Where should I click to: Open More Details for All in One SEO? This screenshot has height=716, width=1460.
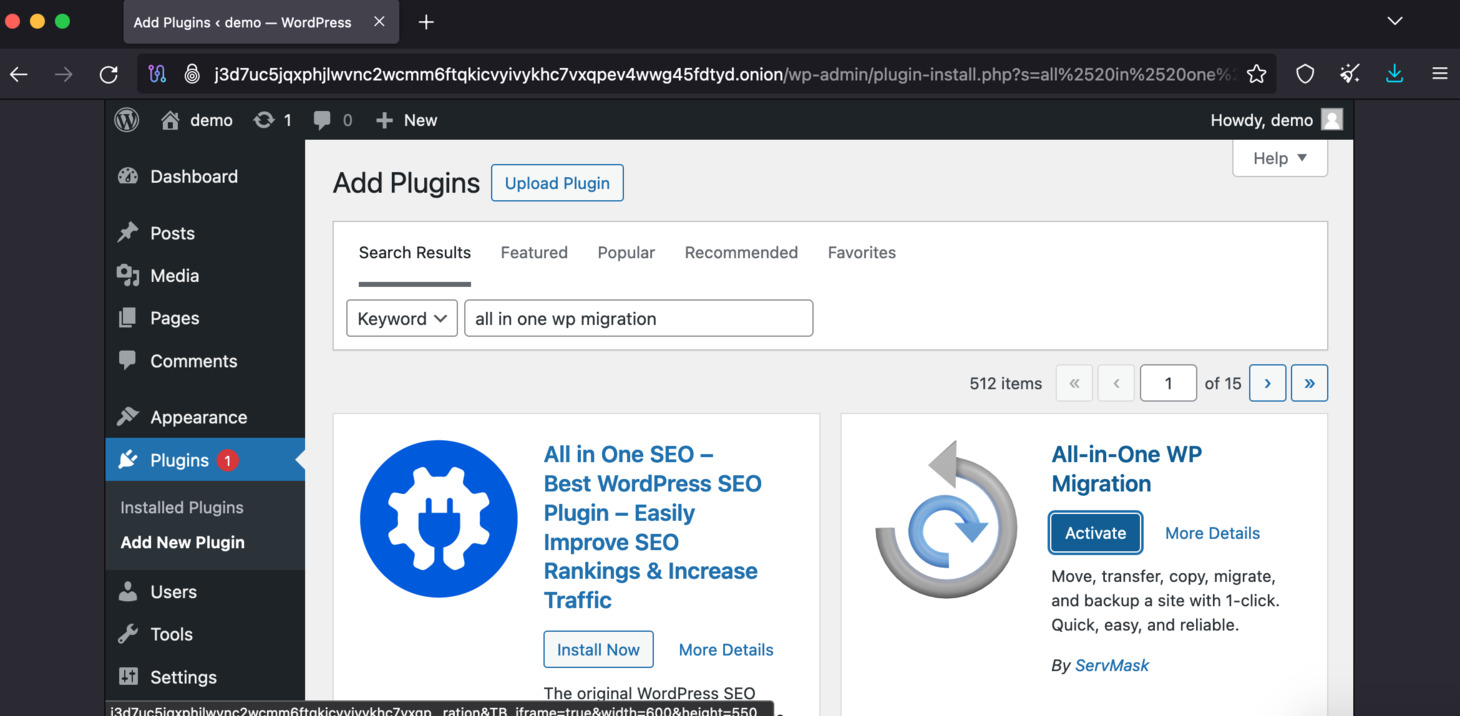pos(726,650)
